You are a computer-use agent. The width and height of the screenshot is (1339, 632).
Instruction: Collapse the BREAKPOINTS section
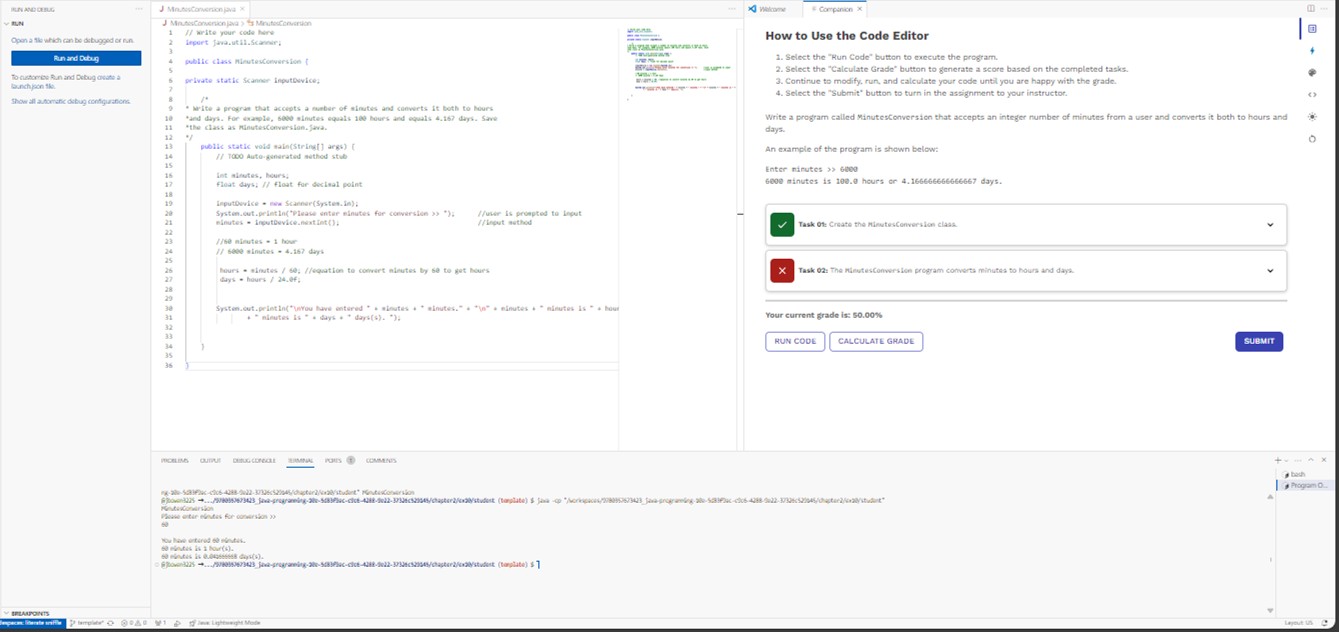29,613
